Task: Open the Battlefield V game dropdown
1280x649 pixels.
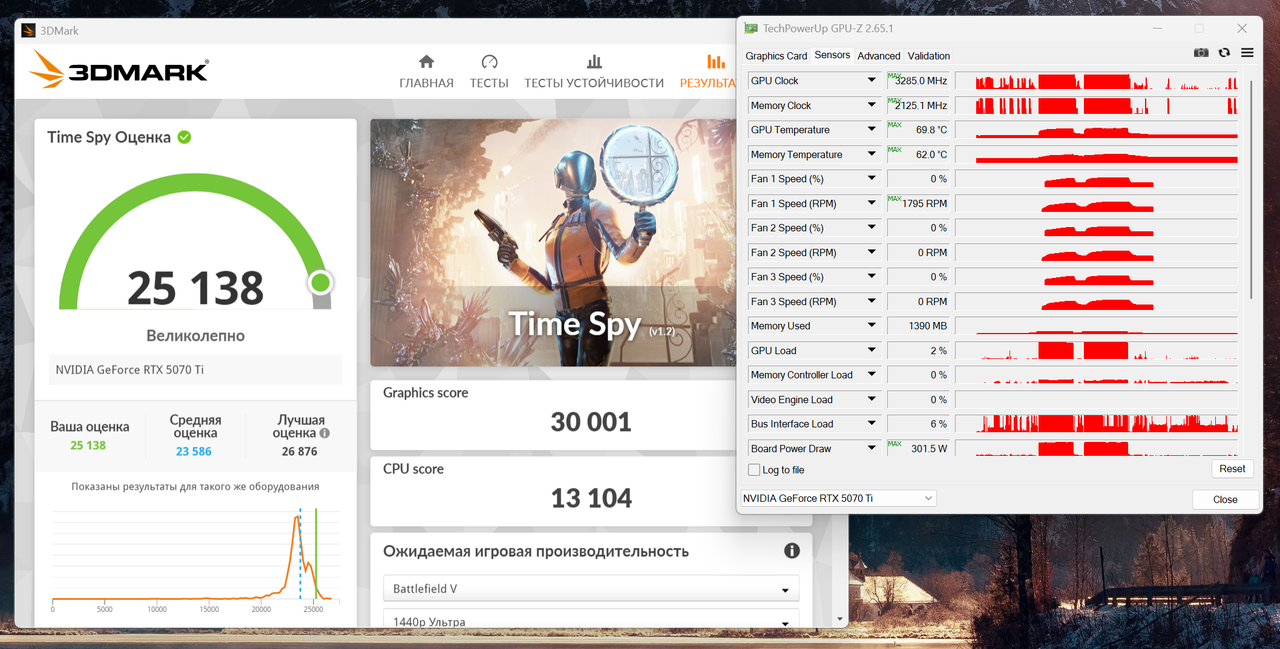Action: (x=591, y=589)
